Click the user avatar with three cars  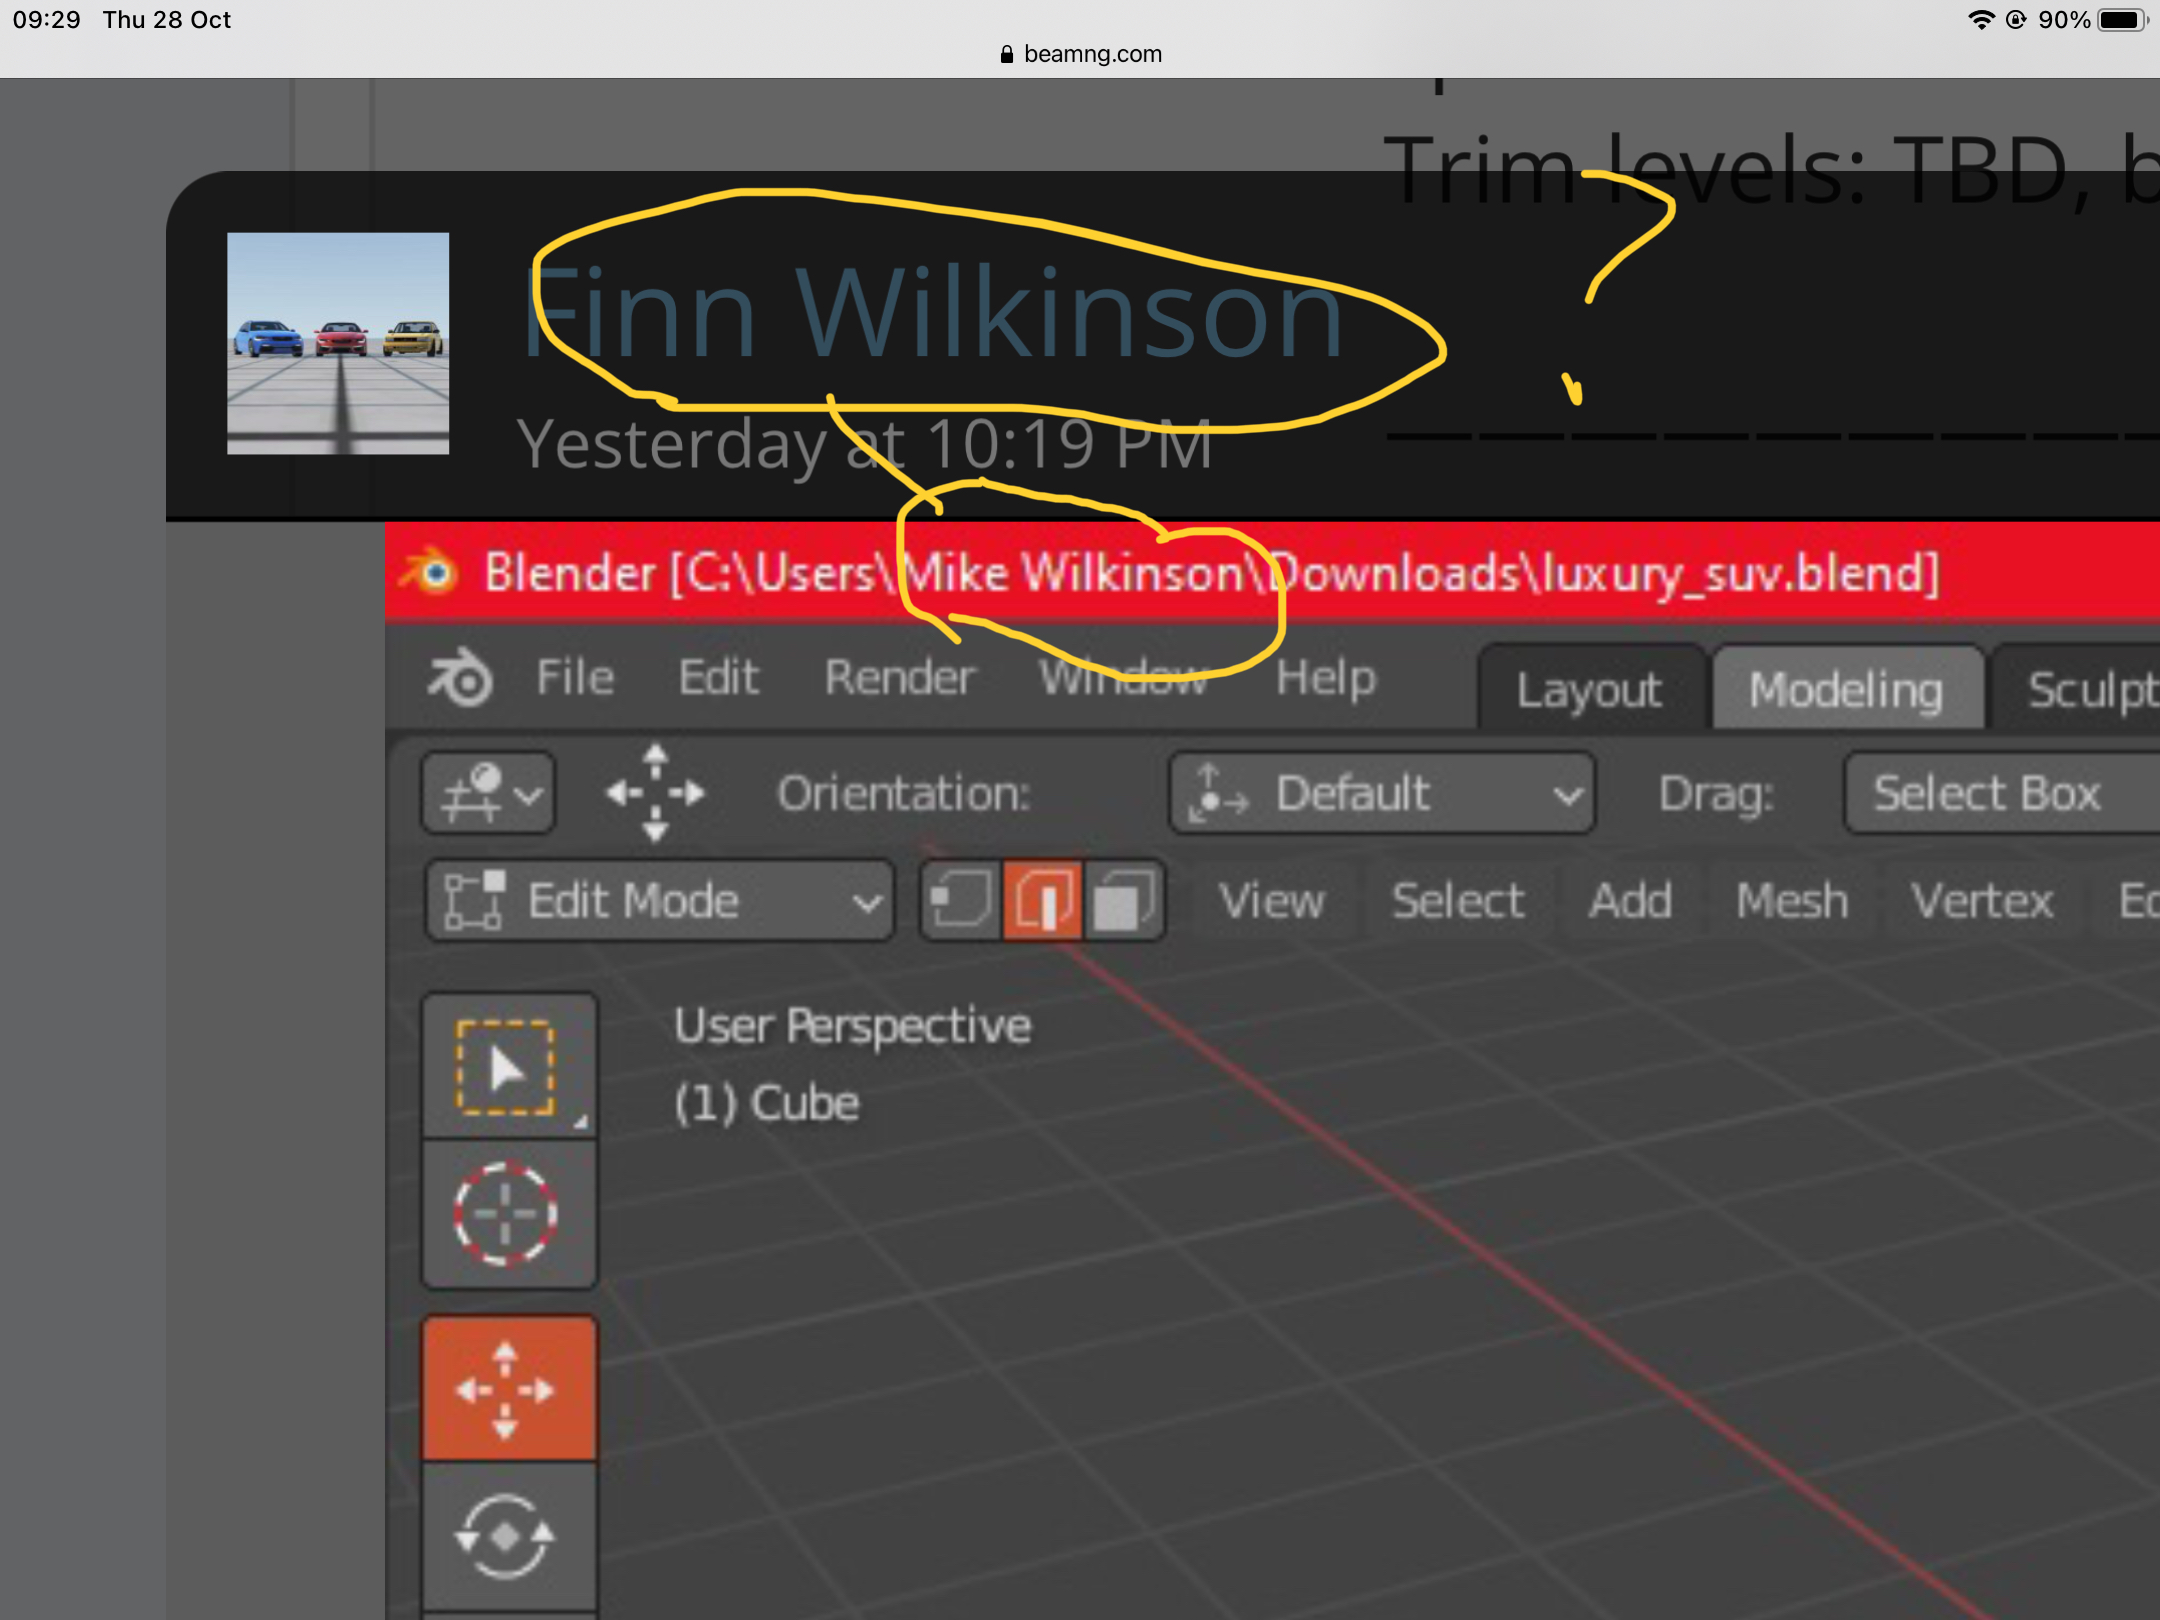pos(338,343)
